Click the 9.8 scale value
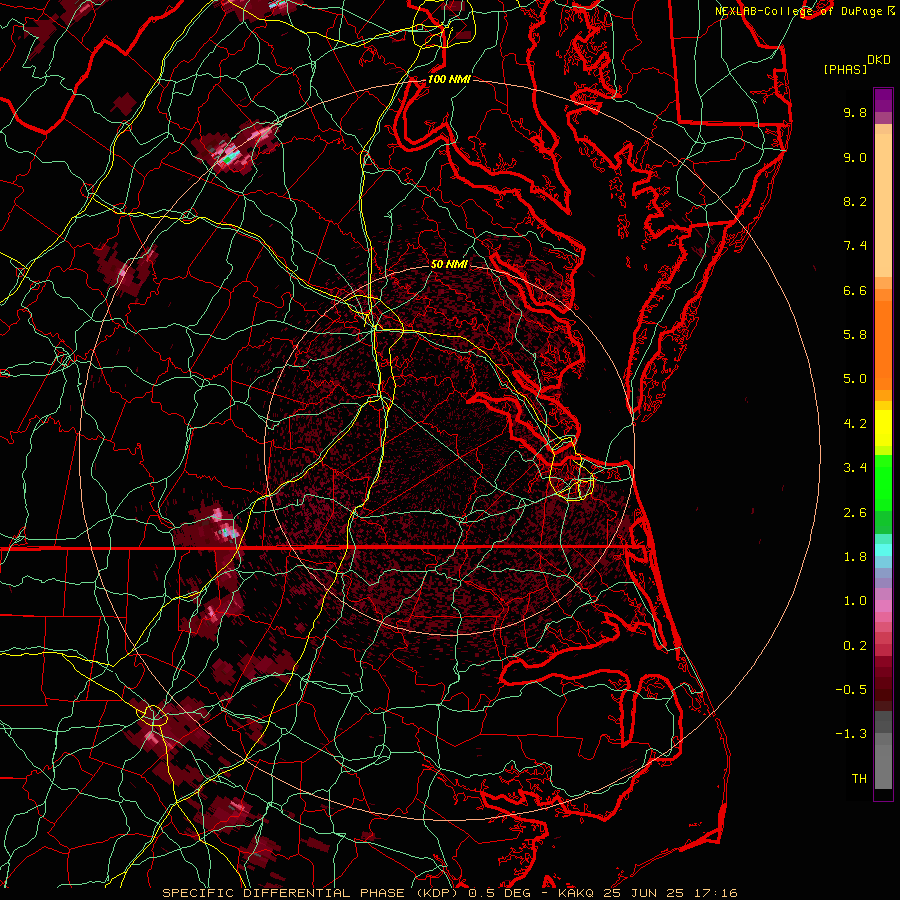The image size is (900, 900). click(855, 112)
